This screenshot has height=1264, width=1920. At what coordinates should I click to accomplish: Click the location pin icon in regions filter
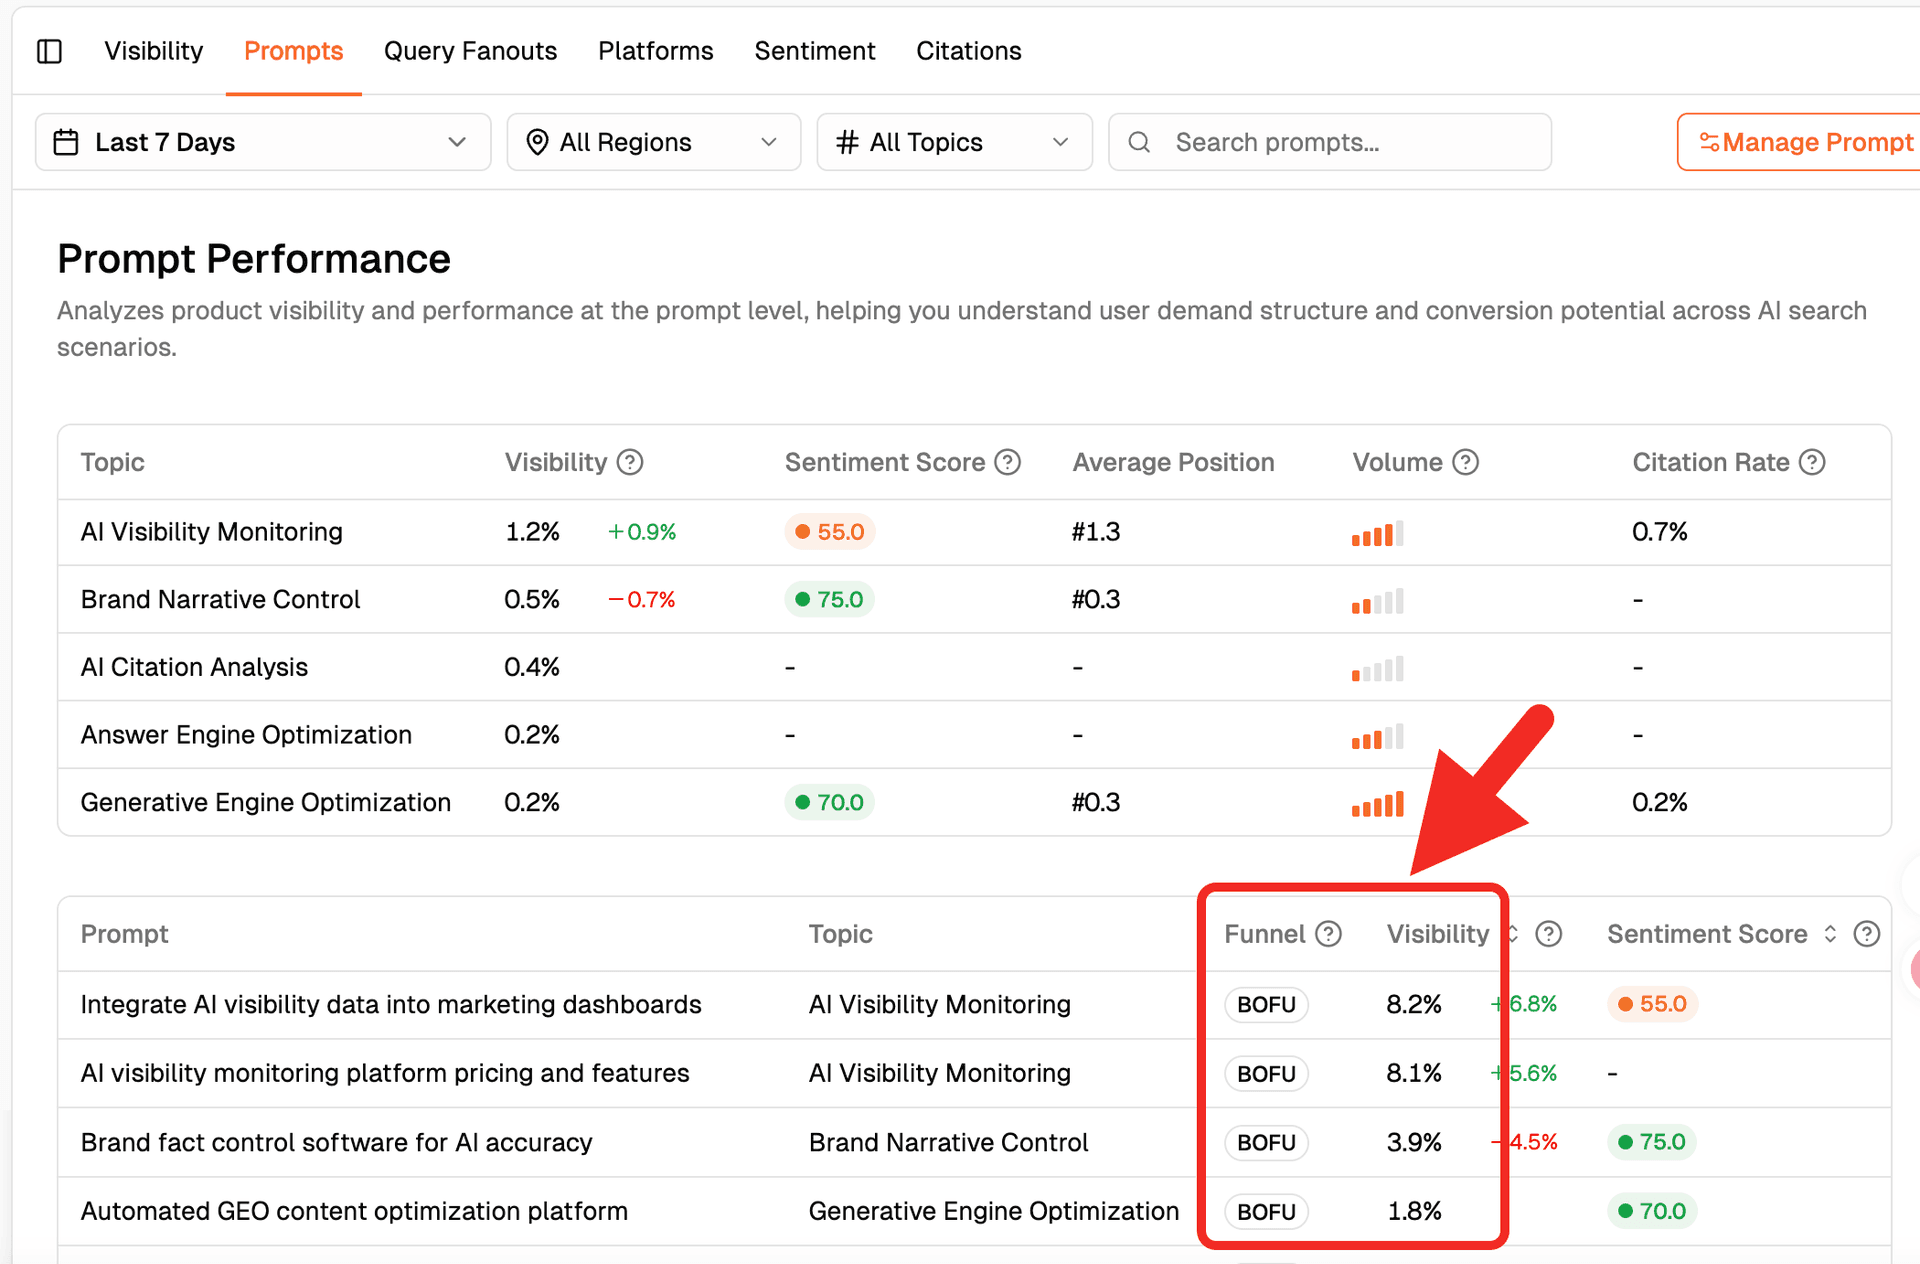(537, 142)
